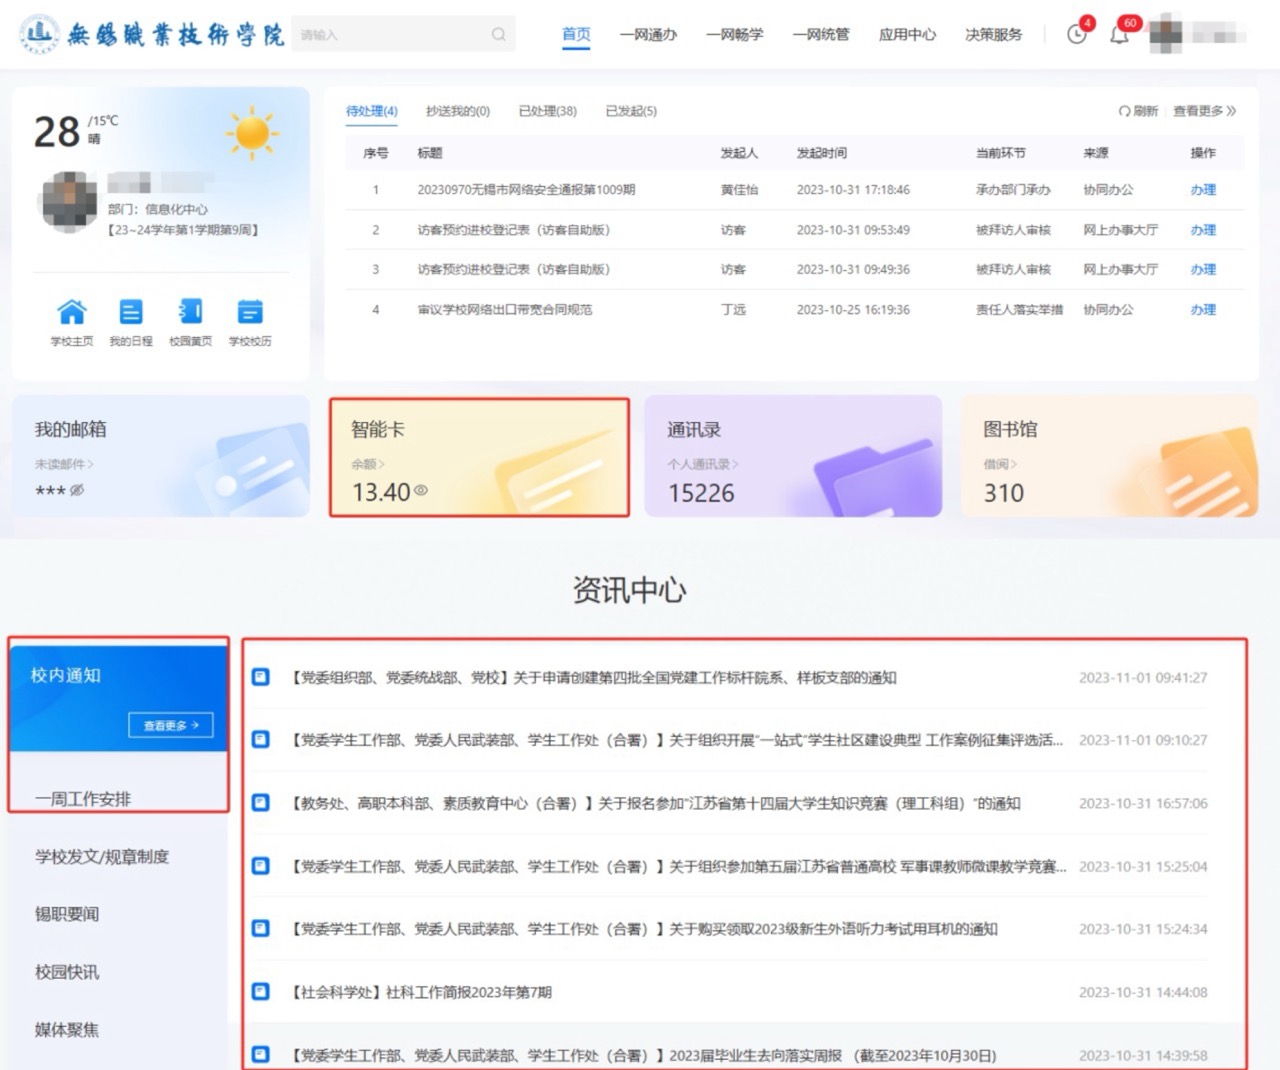Click 办理 for the 丁远 task row

click(1203, 310)
